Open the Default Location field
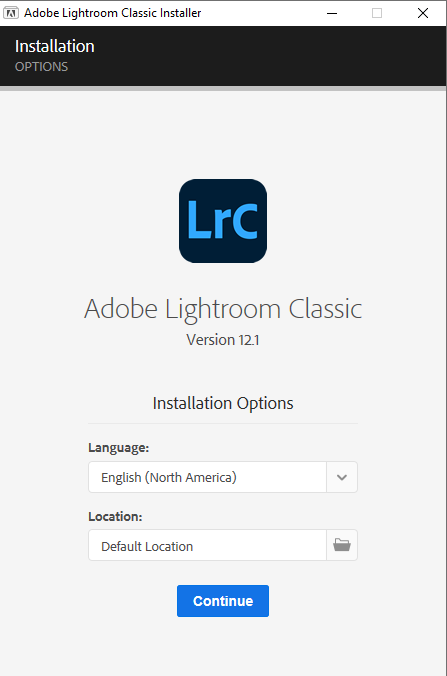This screenshot has height=676, width=447. tap(207, 545)
